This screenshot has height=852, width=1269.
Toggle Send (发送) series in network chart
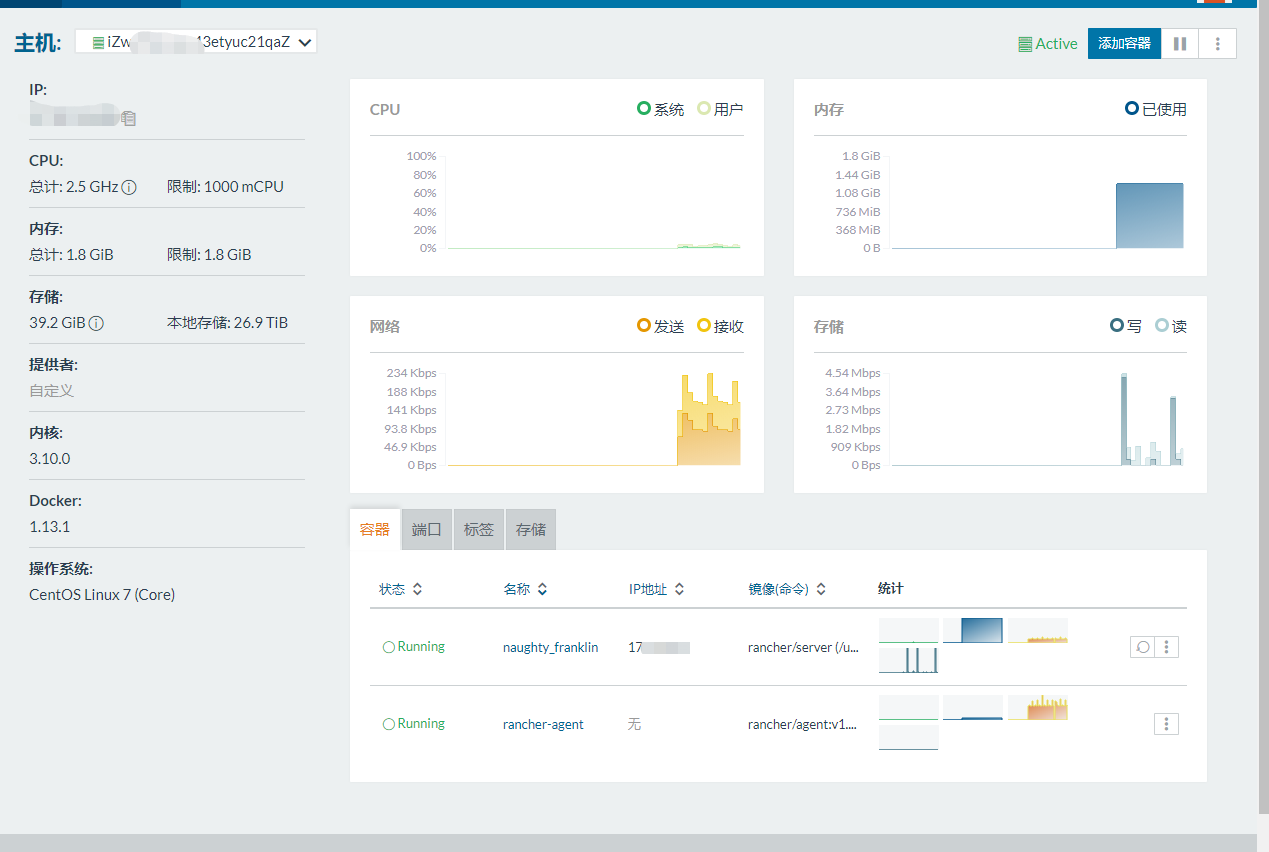coord(661,326)
